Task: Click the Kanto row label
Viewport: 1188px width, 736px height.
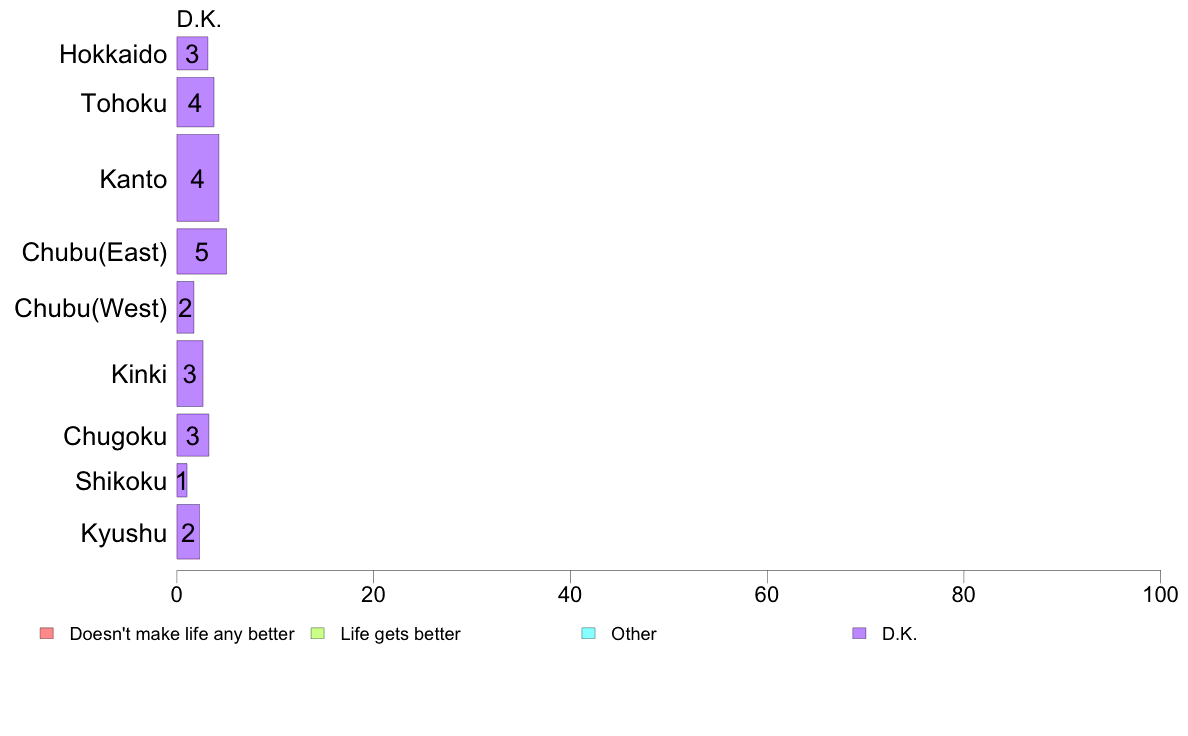Action: pos(133,180)
